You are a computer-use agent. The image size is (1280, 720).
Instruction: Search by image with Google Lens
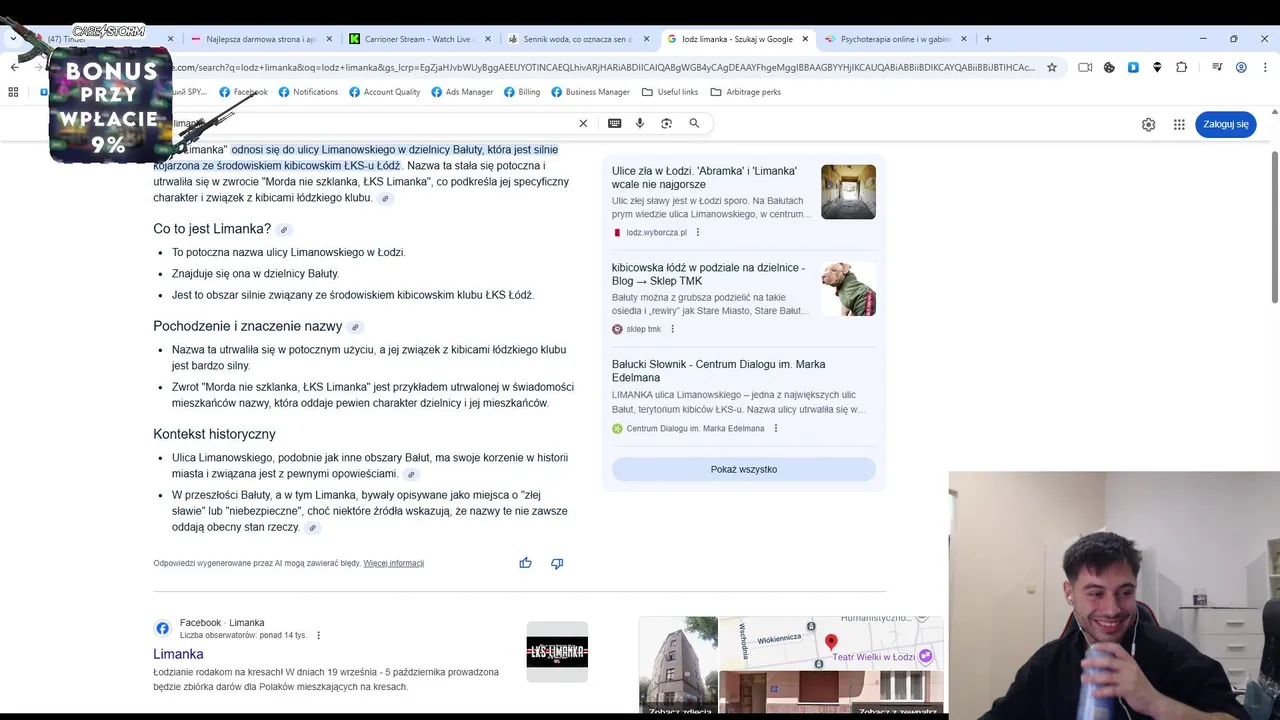click(667, 123)
